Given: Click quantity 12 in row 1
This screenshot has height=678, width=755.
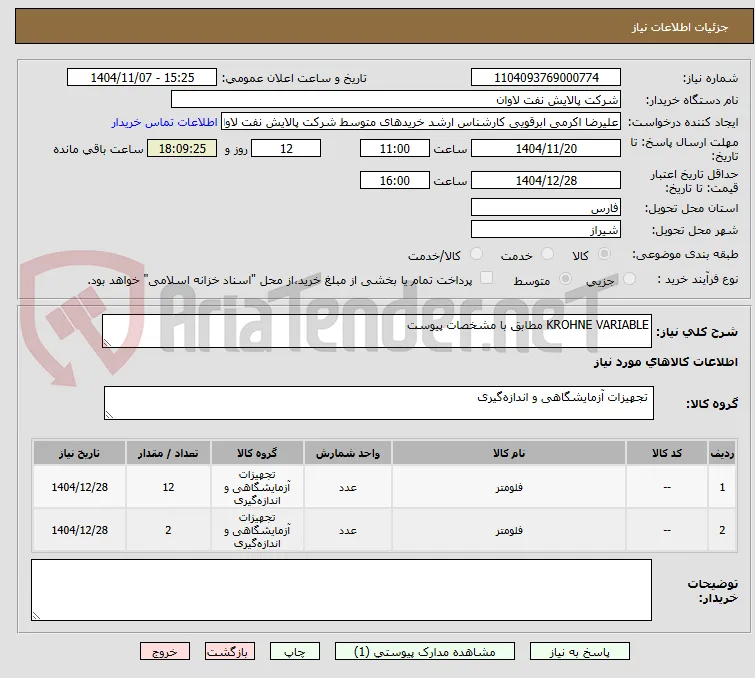Looking at the screenshot, I should tap(168, 487).
